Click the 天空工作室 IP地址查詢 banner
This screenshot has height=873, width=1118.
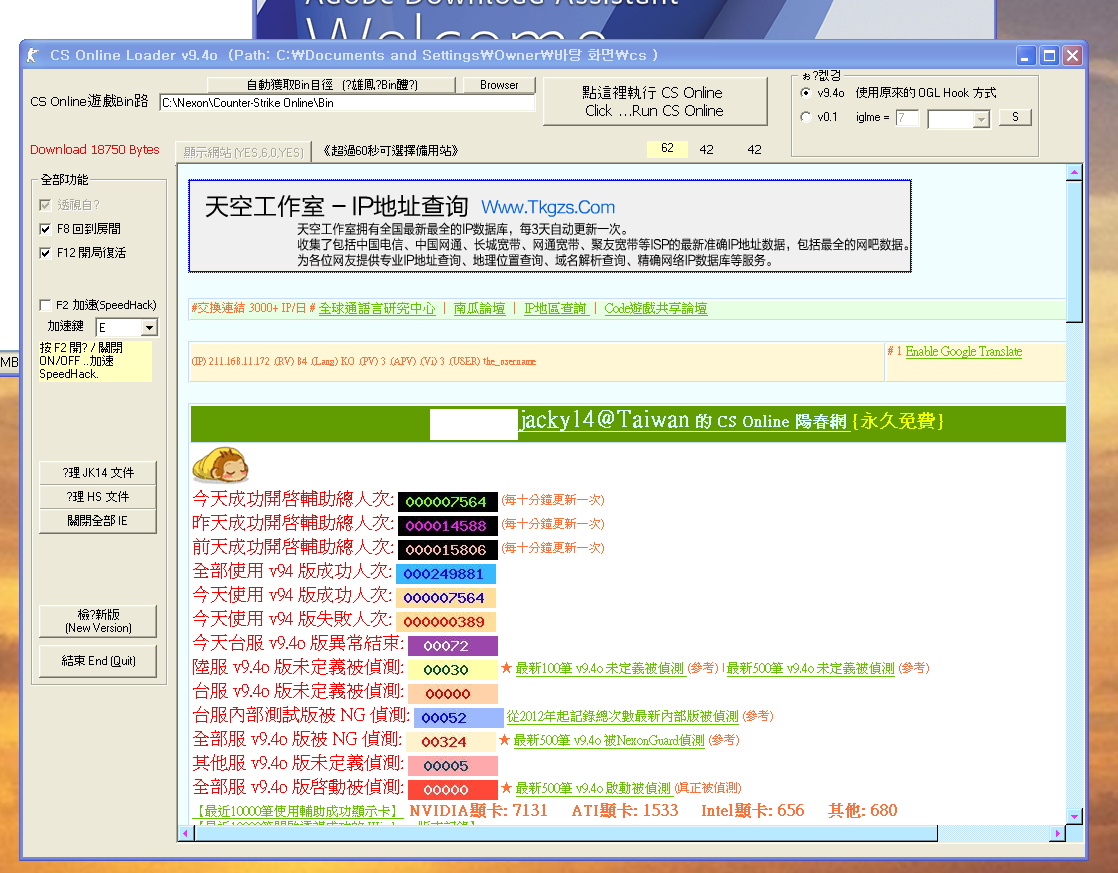click(550, 226)
